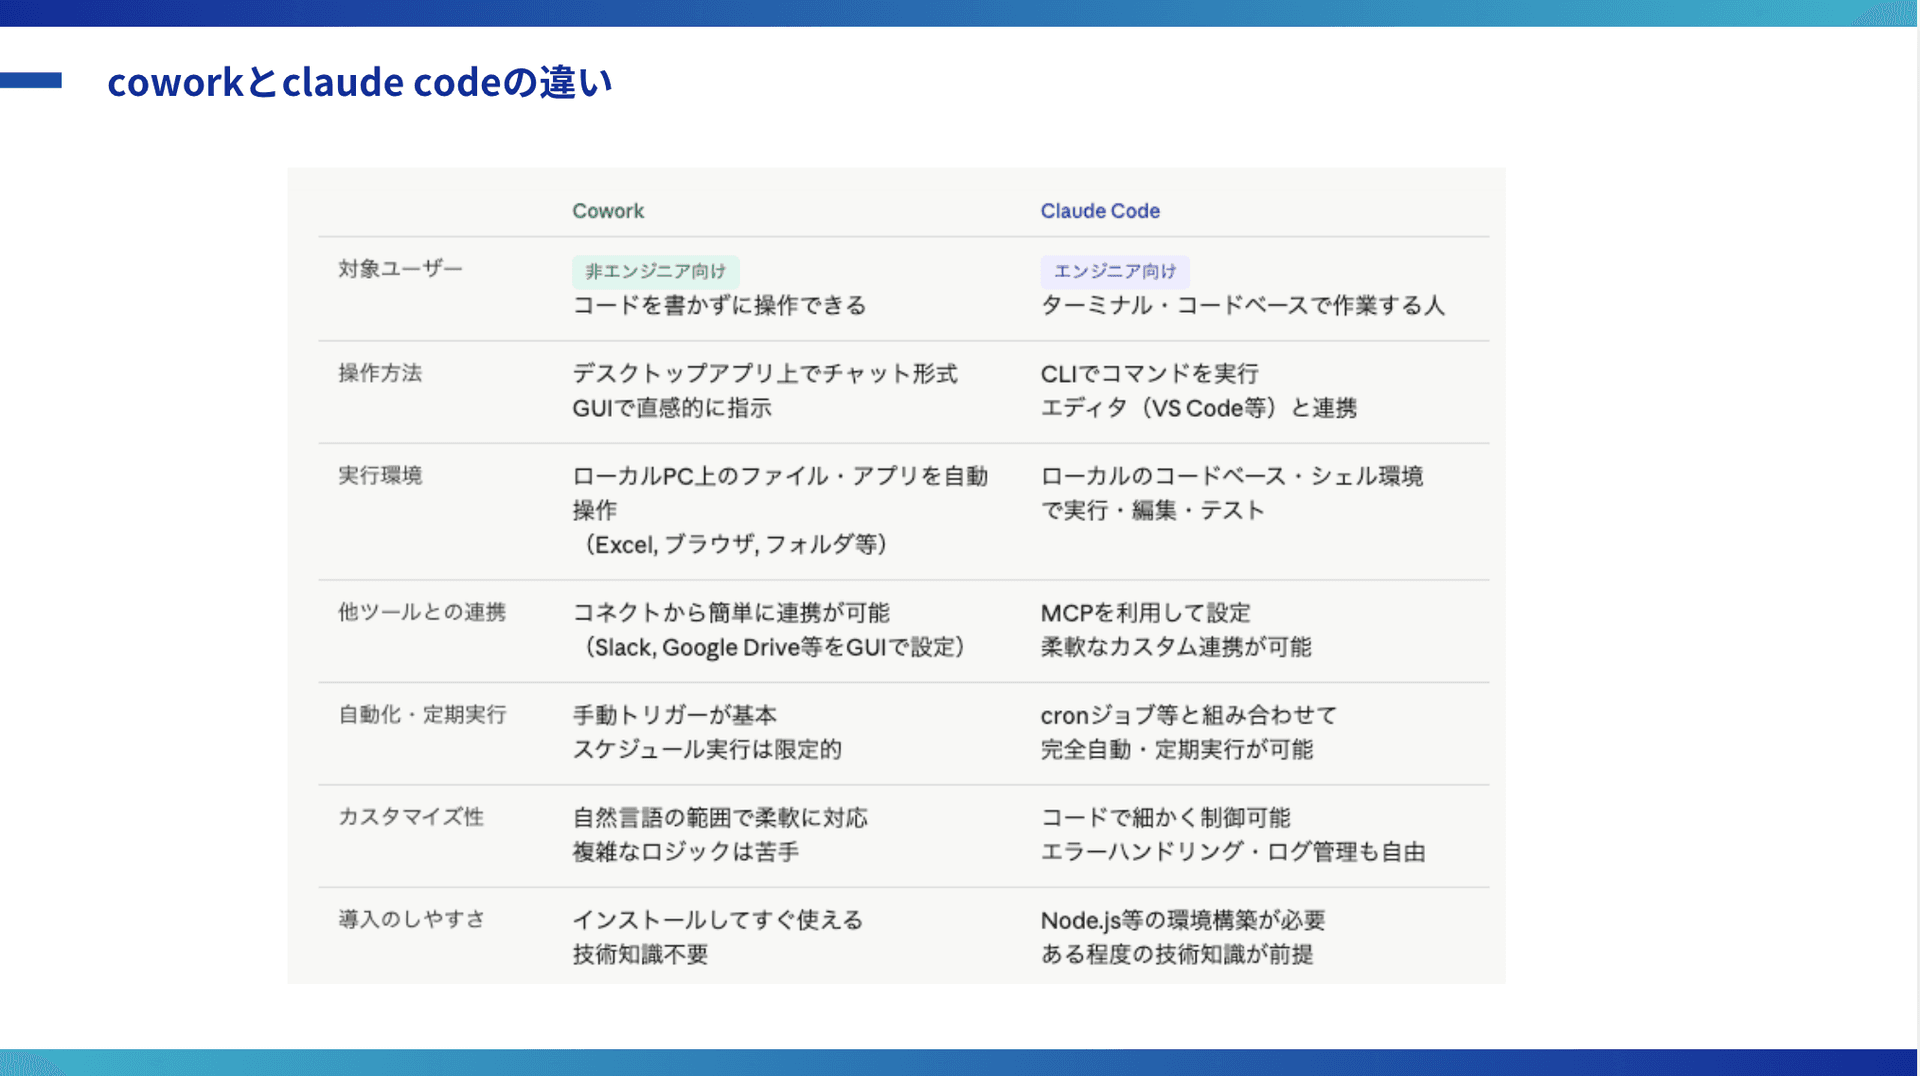Select text '手動トリガーが基本'
The height and width of the screenshot is (1076, 1920).
click(x=675, y=715)
